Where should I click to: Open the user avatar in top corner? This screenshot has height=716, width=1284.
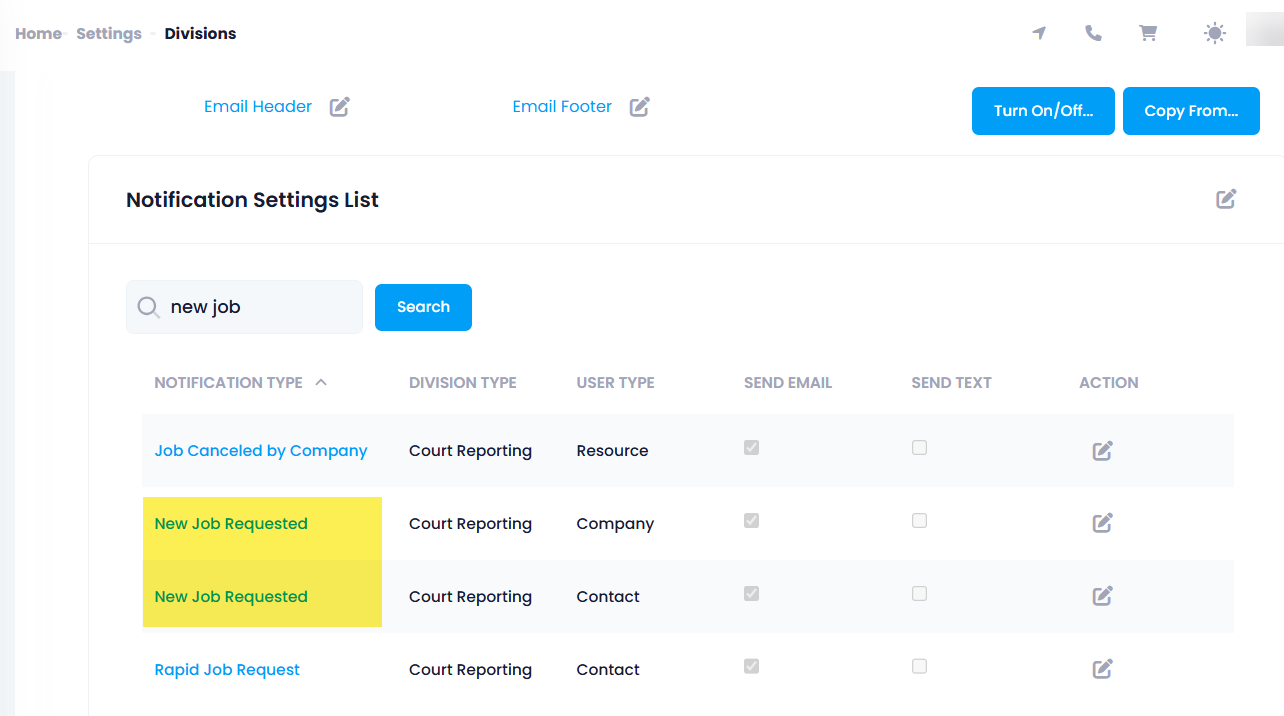click(1264, 29)
